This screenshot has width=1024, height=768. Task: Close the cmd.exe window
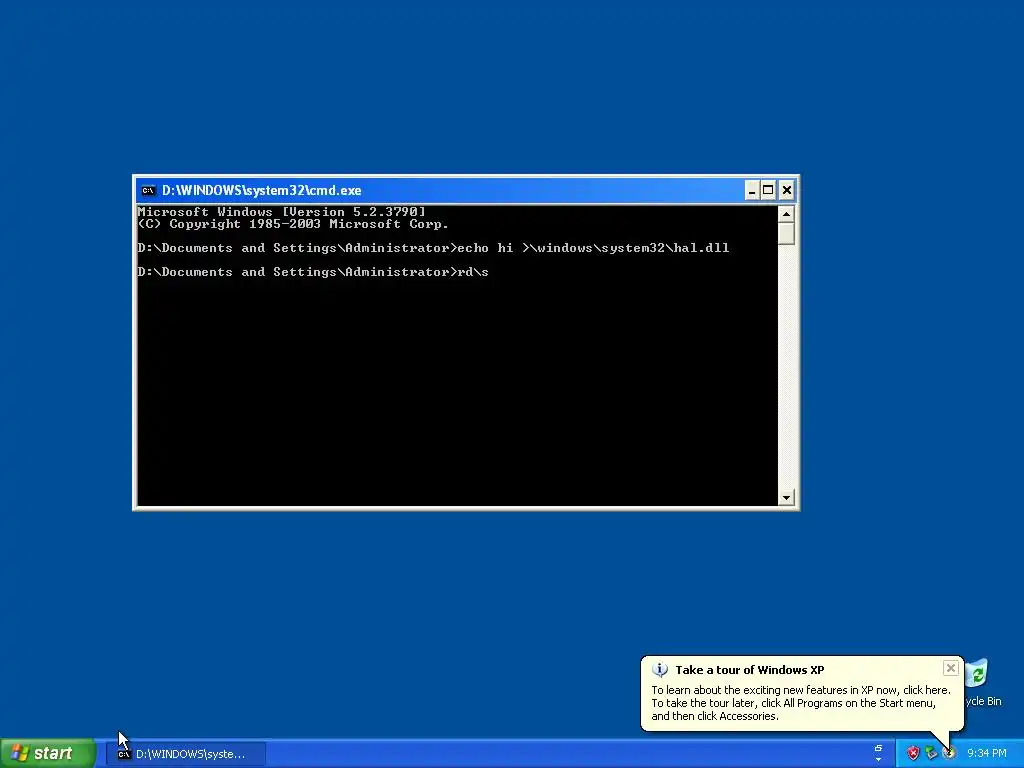click(787, 191)
